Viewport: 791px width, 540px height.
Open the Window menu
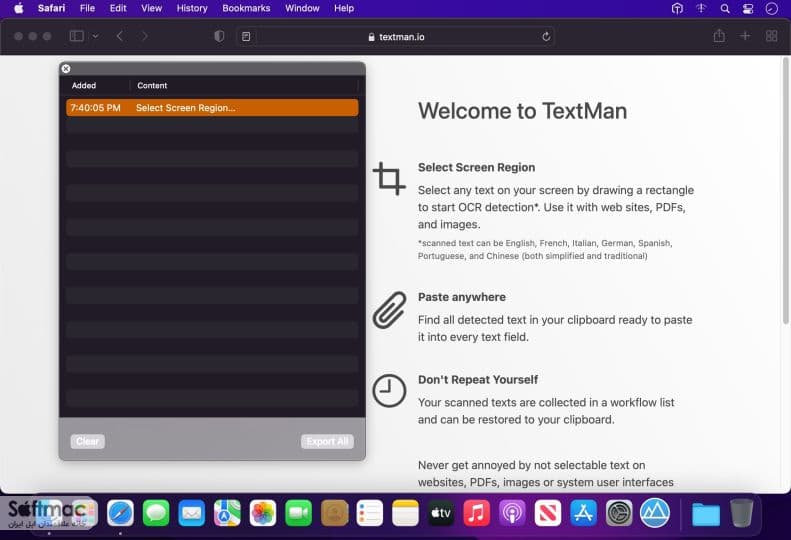pyautogui.click(x=302, y=8)
